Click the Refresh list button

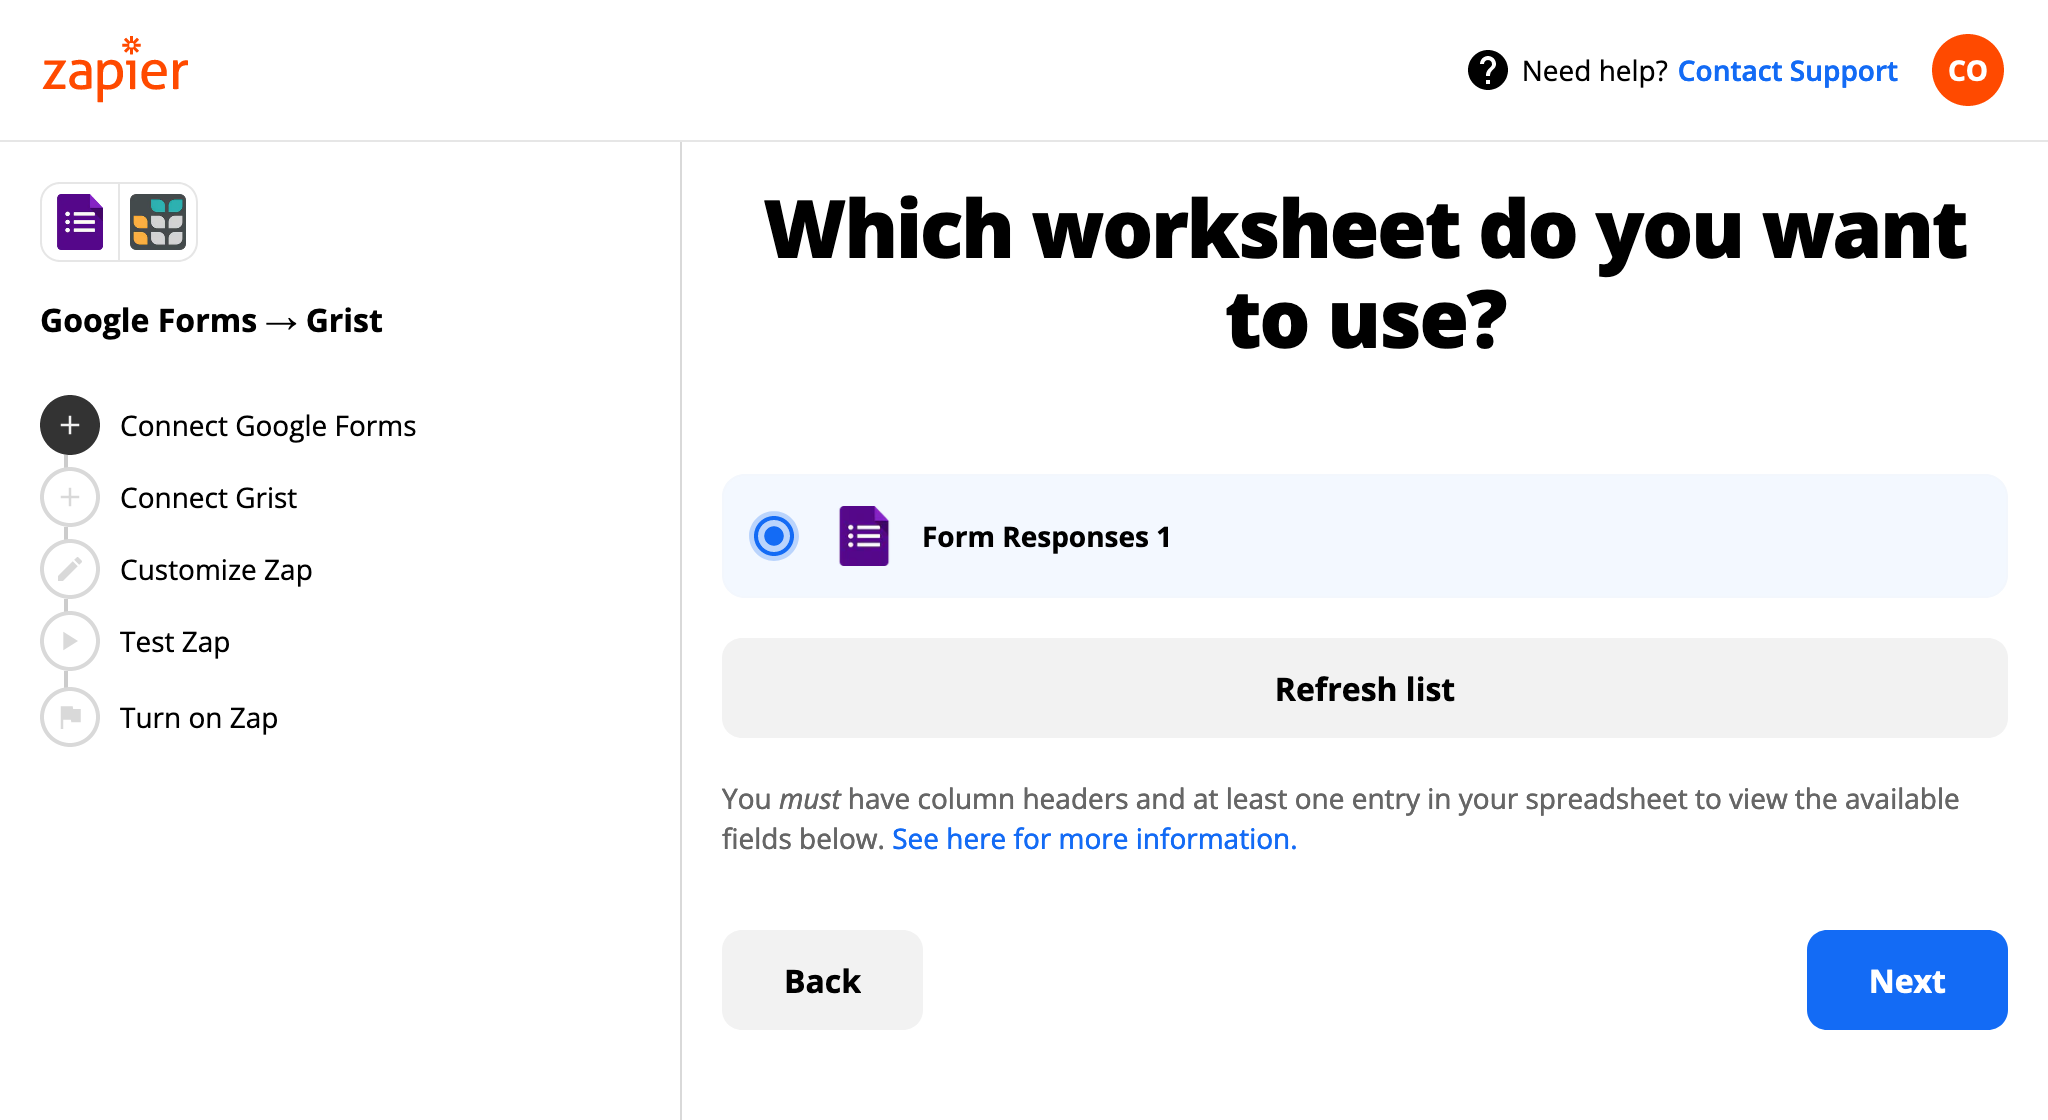(x=1364, y=688)
